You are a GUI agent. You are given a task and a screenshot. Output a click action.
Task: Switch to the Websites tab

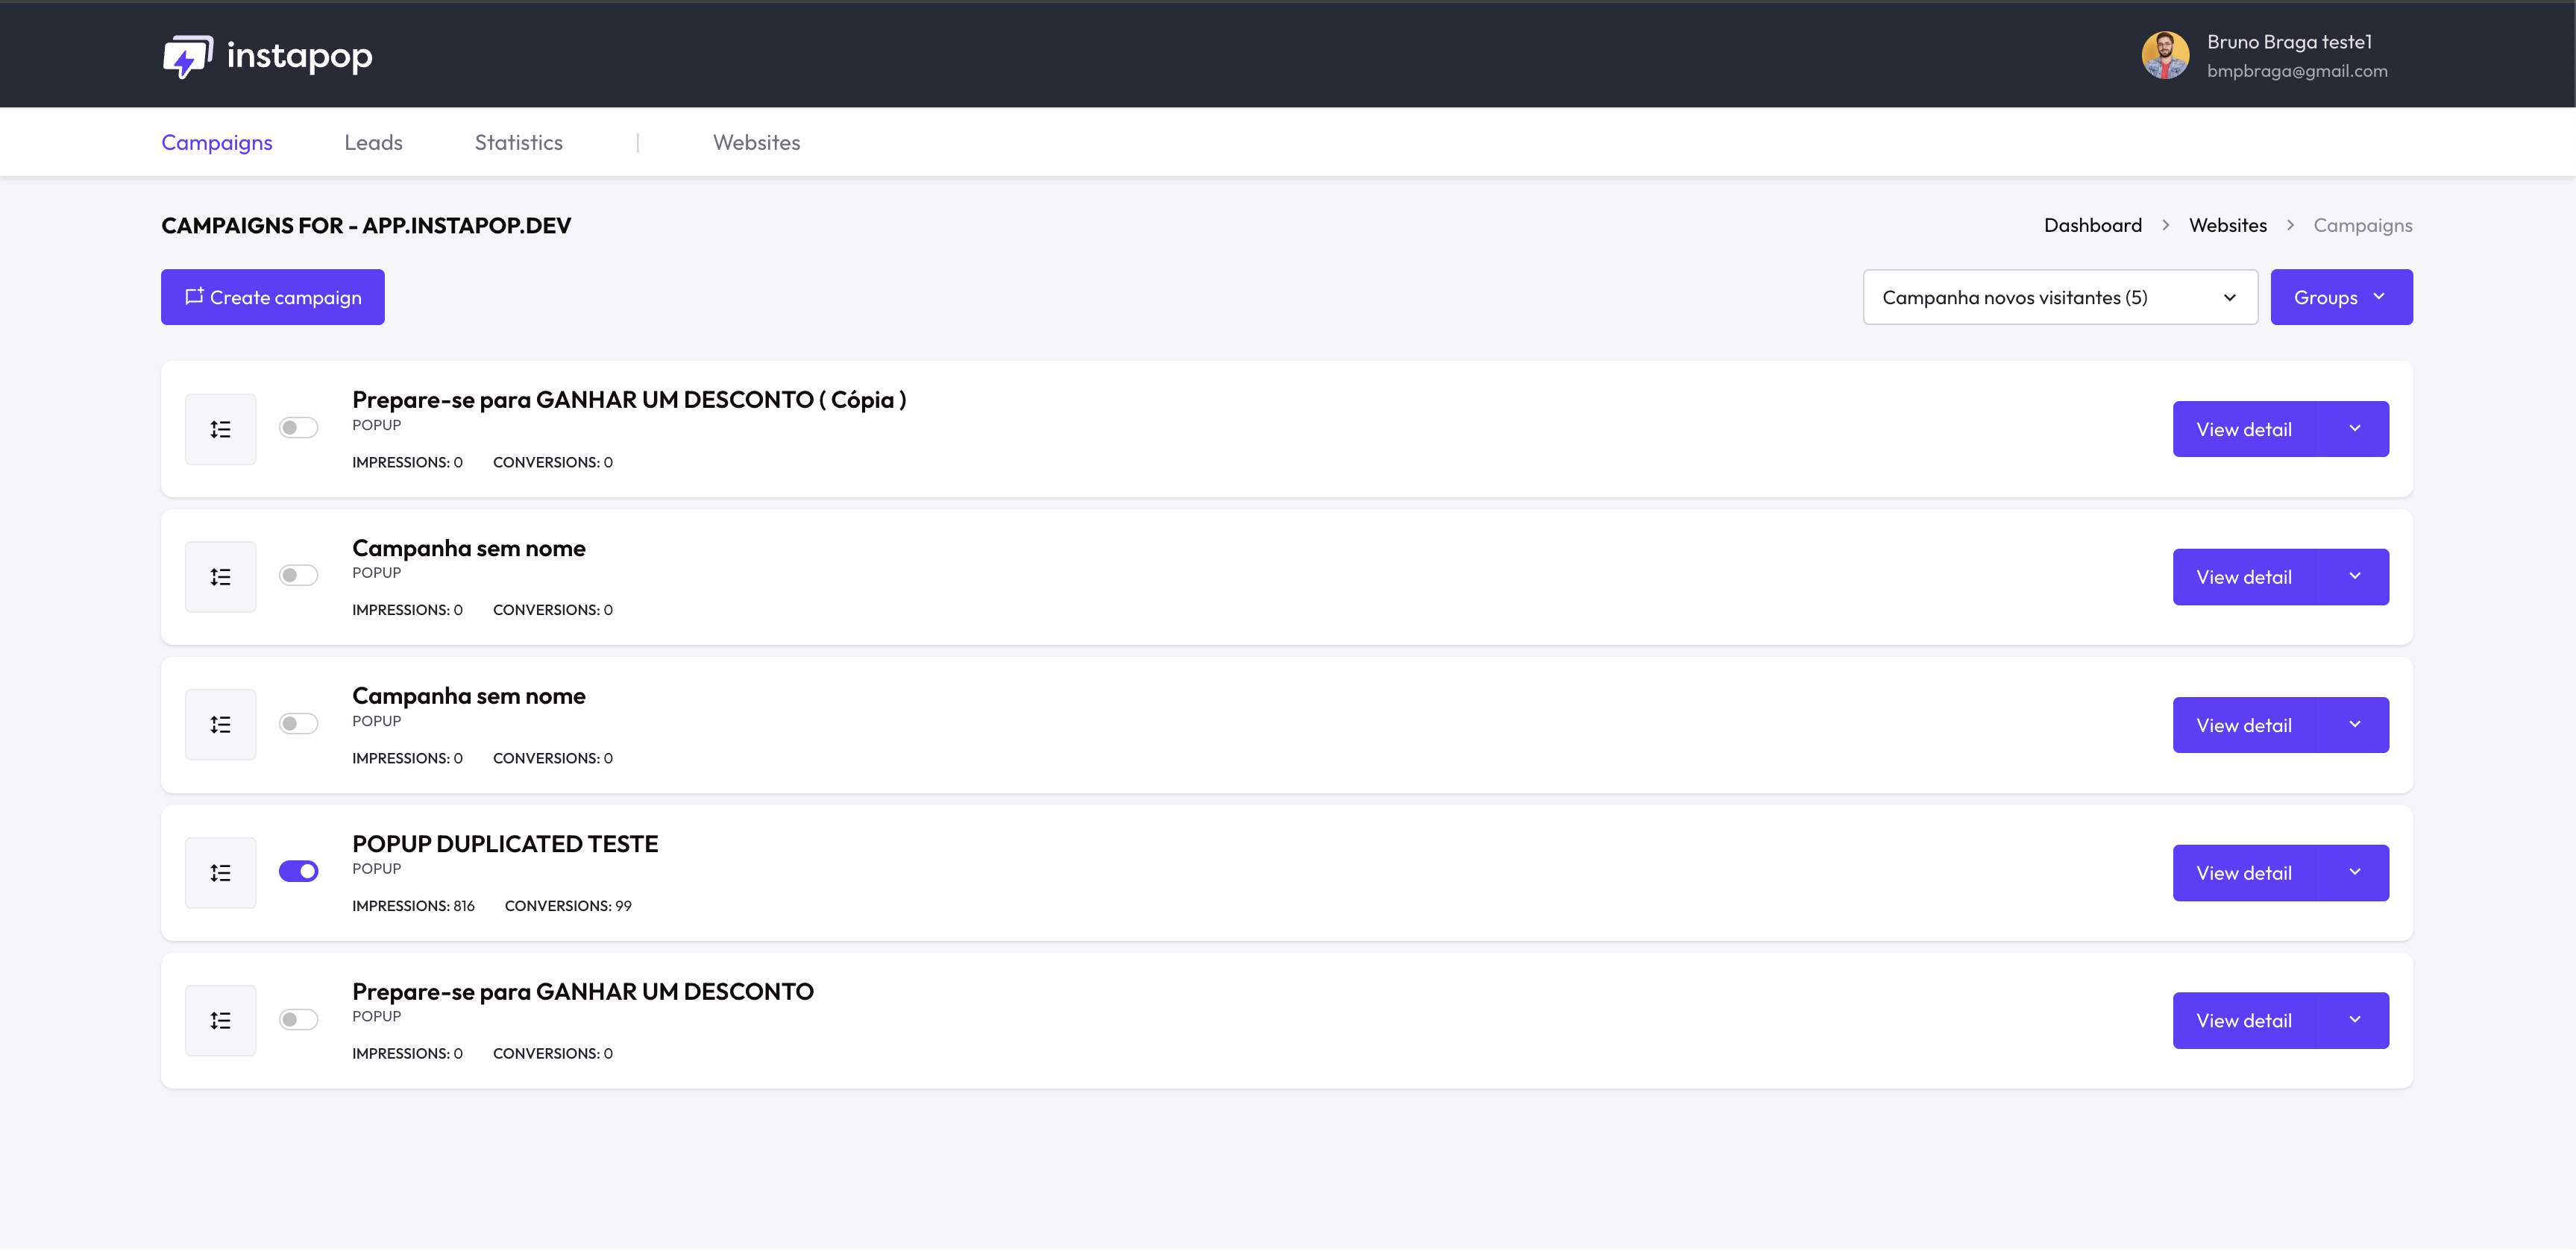pyautogui.click(x=756, y=143)
